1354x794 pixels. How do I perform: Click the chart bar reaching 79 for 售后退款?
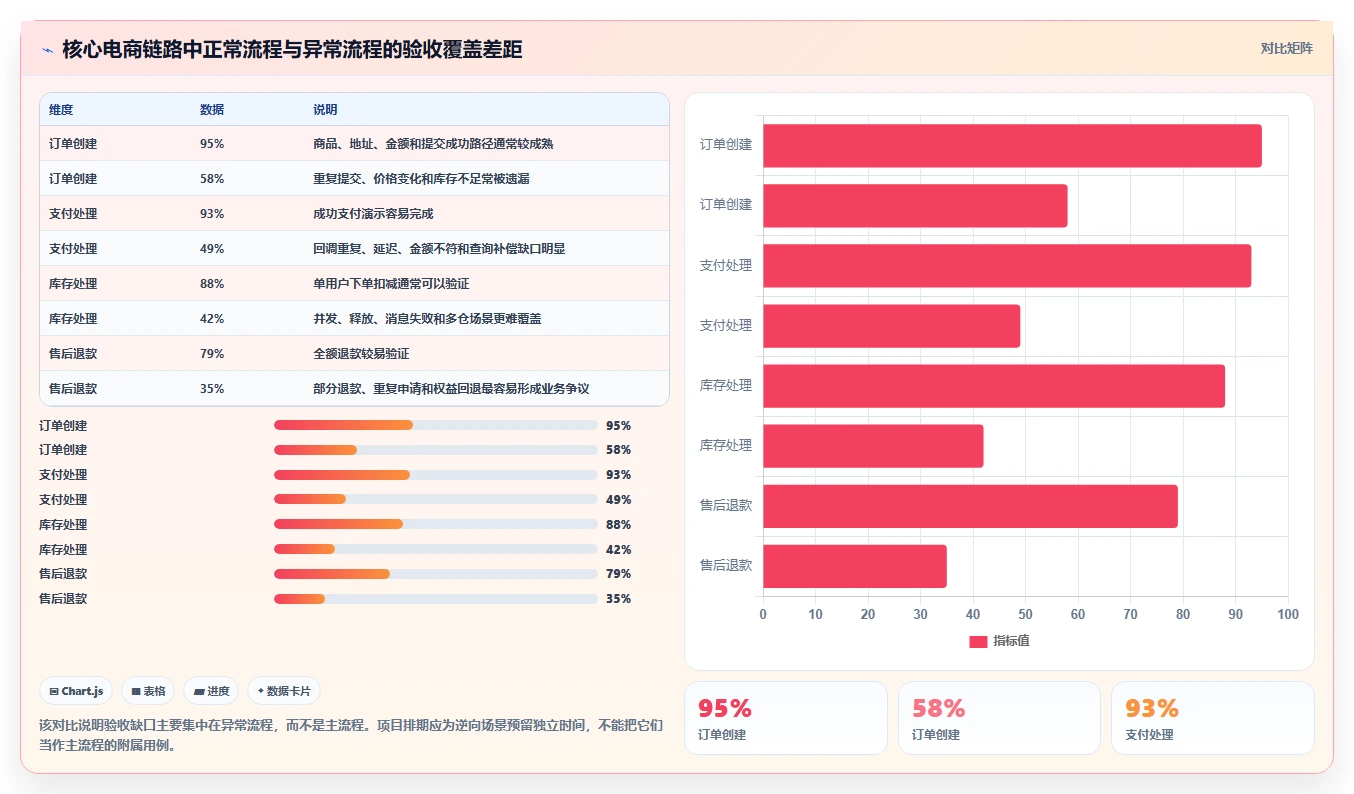coord(970,506)
